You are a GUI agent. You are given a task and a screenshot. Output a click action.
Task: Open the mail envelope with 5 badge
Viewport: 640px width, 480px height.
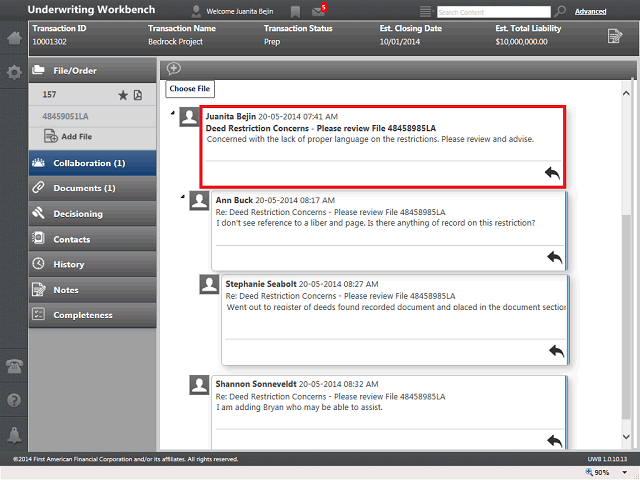[x=318, y=11]
